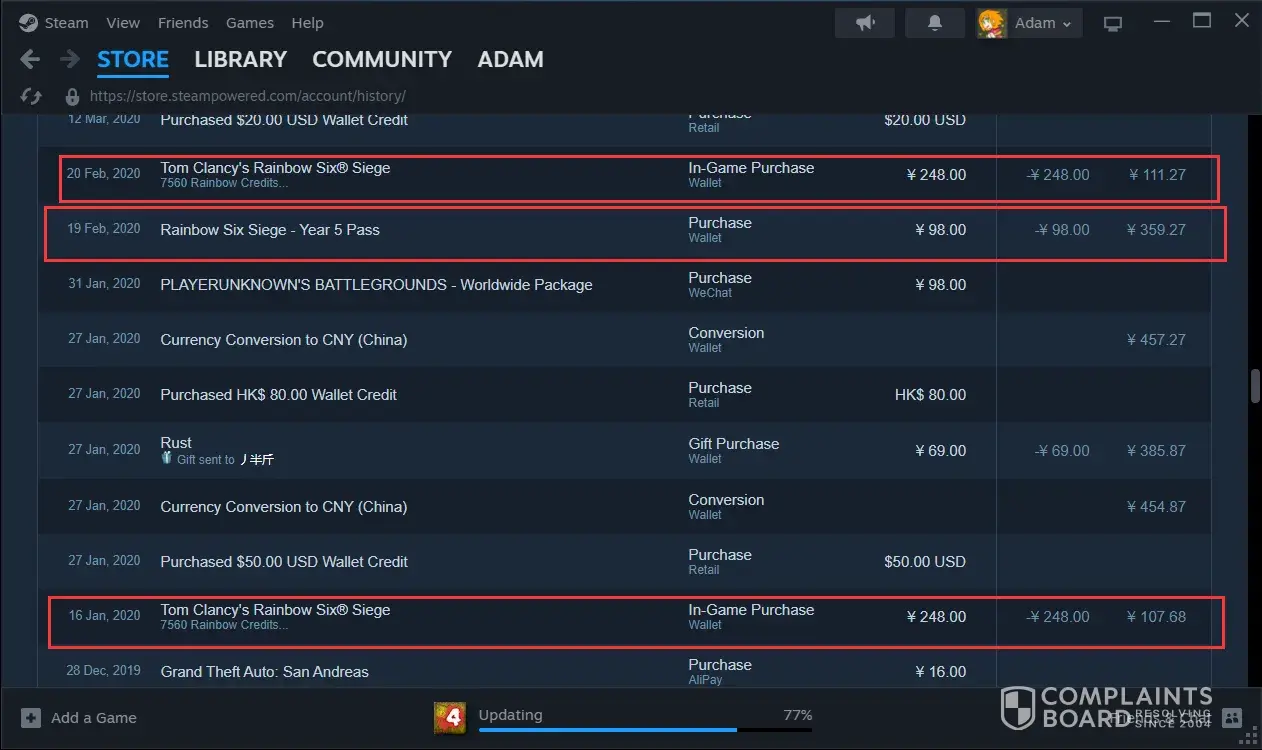Open the announcements megaphone icon
The height and width of the screenshot is (750, 1262).
pos(865,23)
